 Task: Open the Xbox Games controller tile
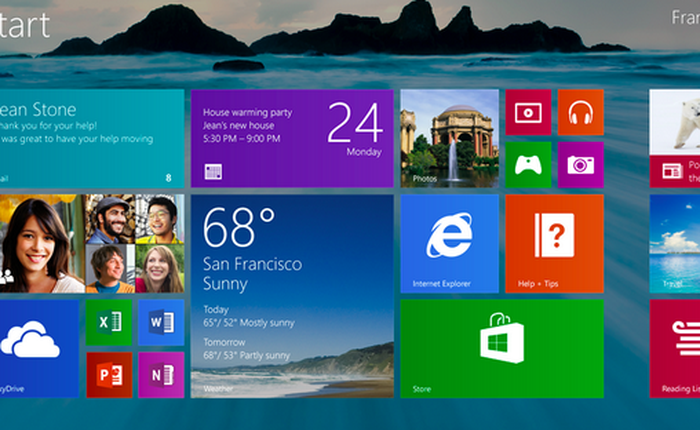[528, 165]
